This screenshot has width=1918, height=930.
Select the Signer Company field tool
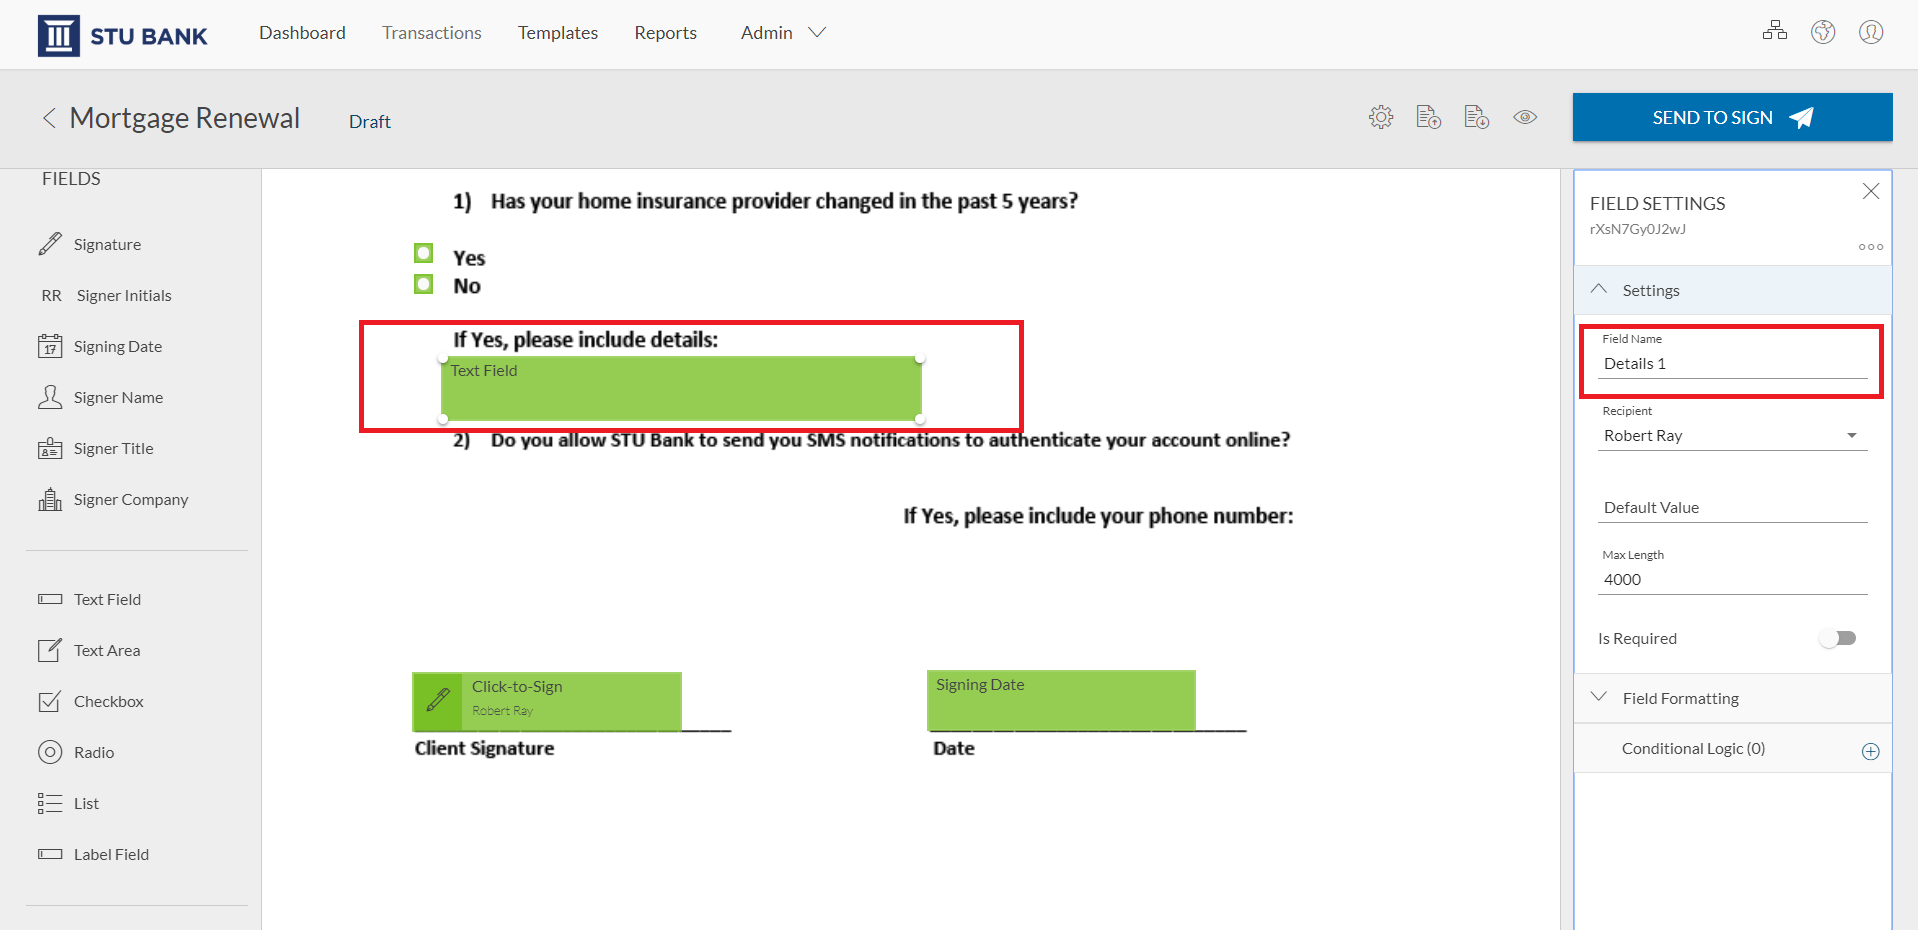pyautogui.click(x=113, y=499)
